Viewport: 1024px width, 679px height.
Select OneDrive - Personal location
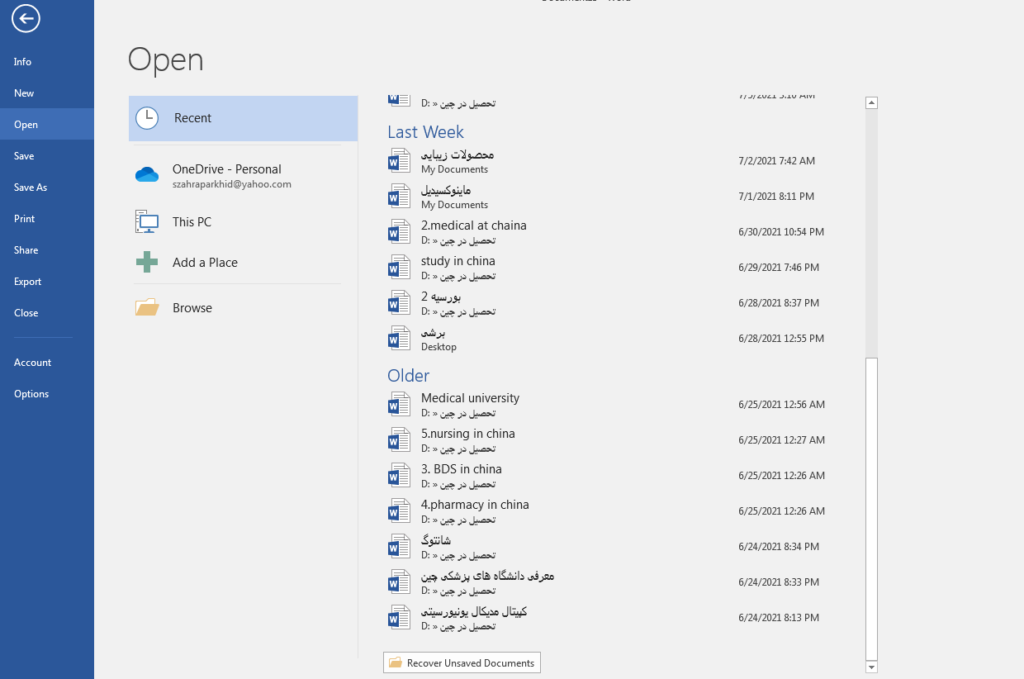(x=243, y=175)
